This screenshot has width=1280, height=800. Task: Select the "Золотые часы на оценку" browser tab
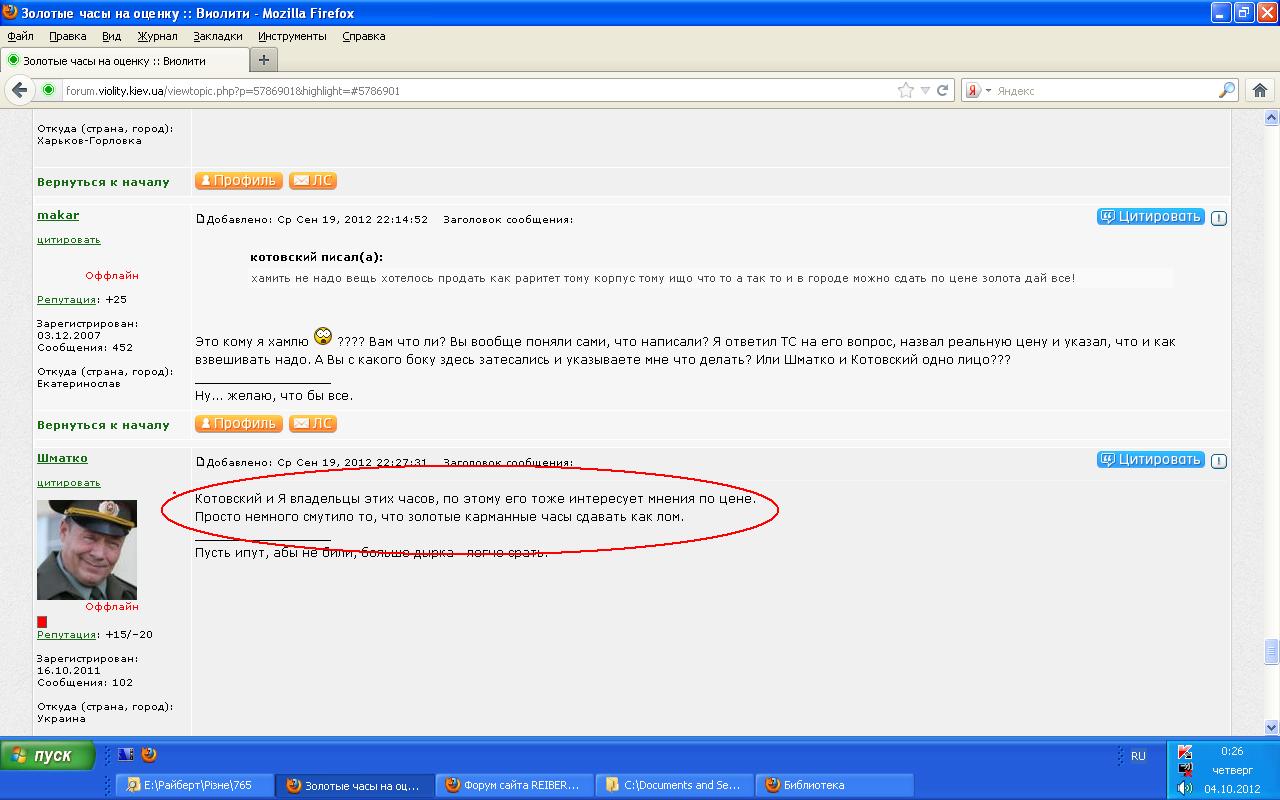pos(124,60)
